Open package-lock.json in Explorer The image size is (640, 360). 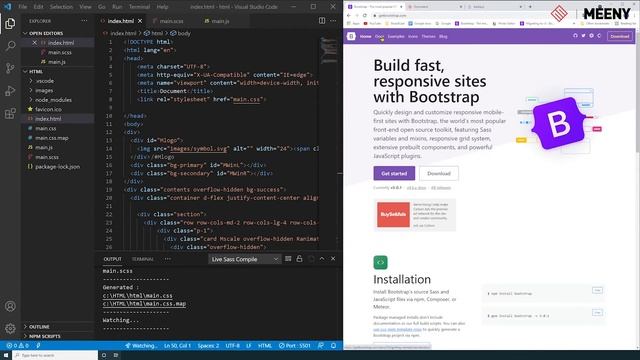pyautogui.click(x=58, y=167)
